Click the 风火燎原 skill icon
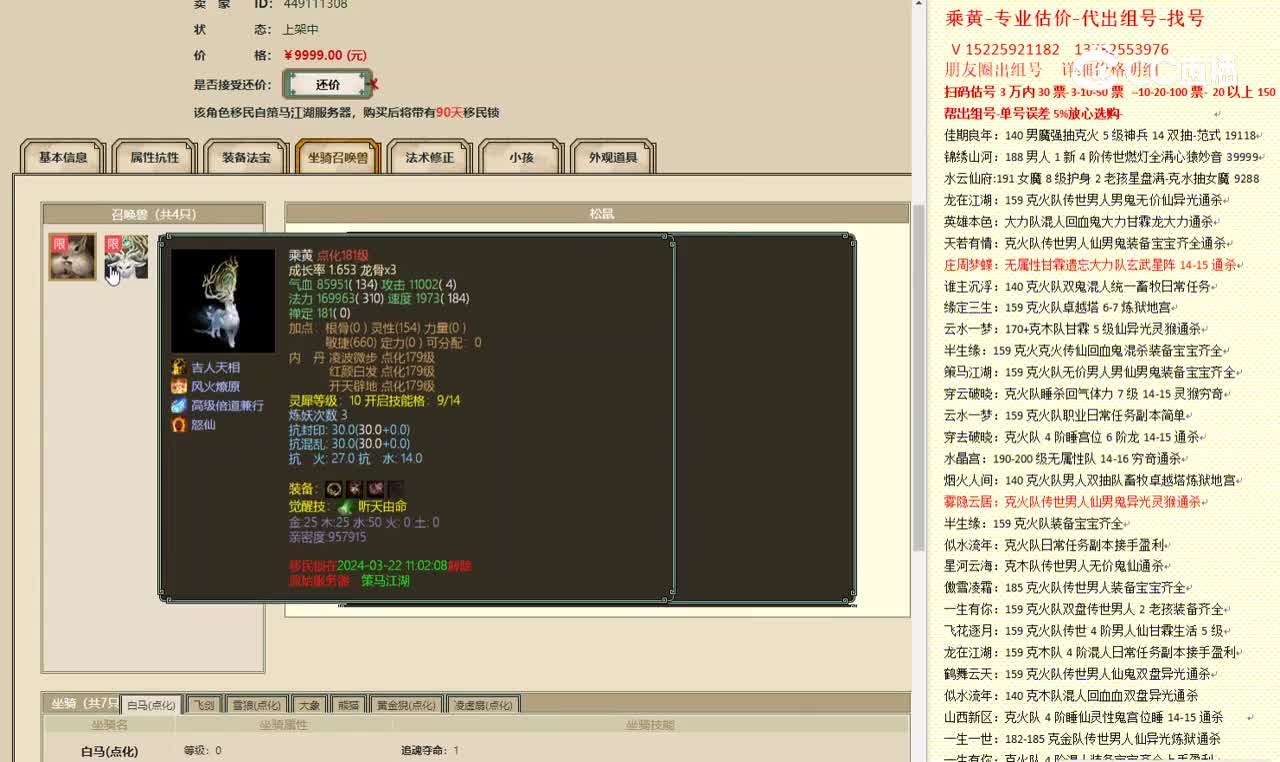The width and height of the screenshot is (1280, 762). point(179,386)
